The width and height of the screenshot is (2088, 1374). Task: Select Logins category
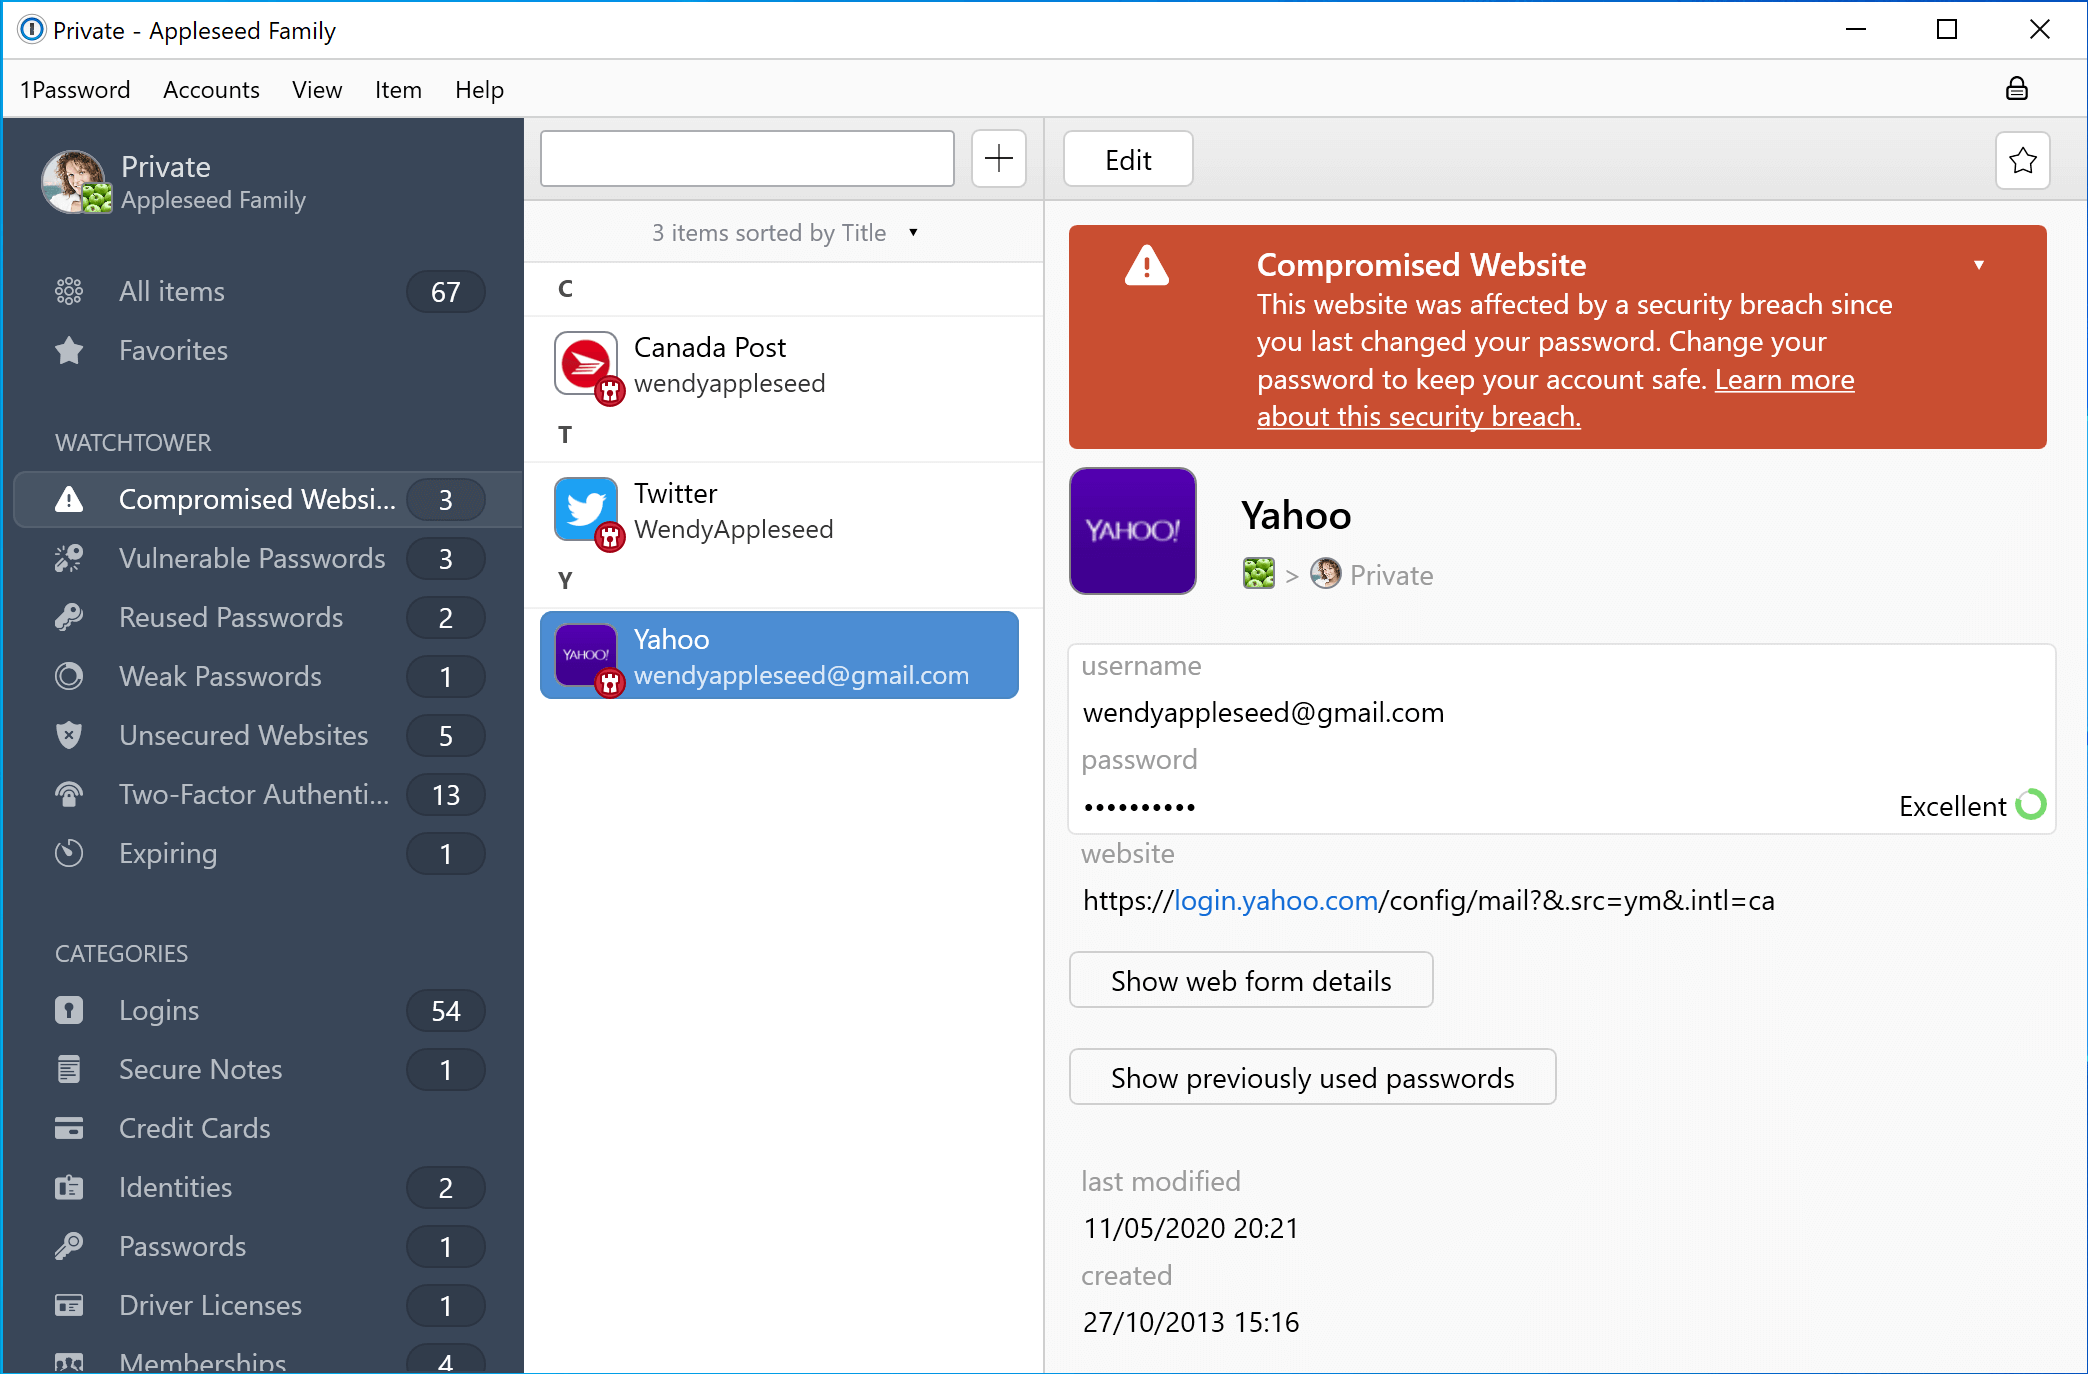(x=268, y=1010)
